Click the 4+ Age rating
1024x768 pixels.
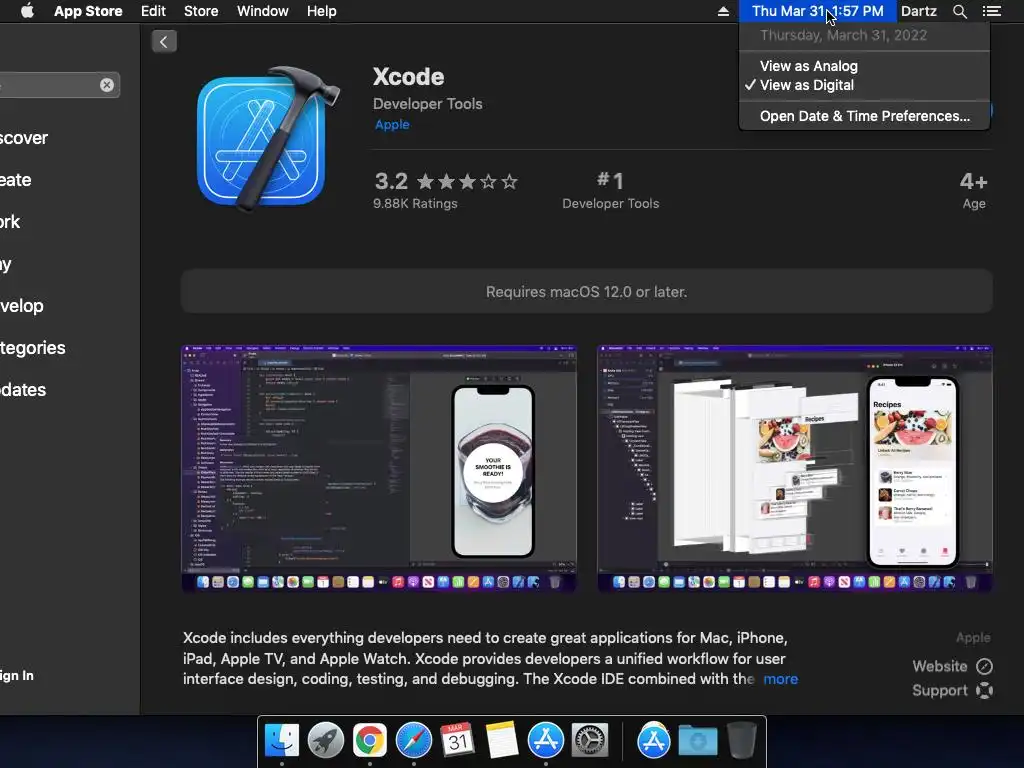(973, 190)
